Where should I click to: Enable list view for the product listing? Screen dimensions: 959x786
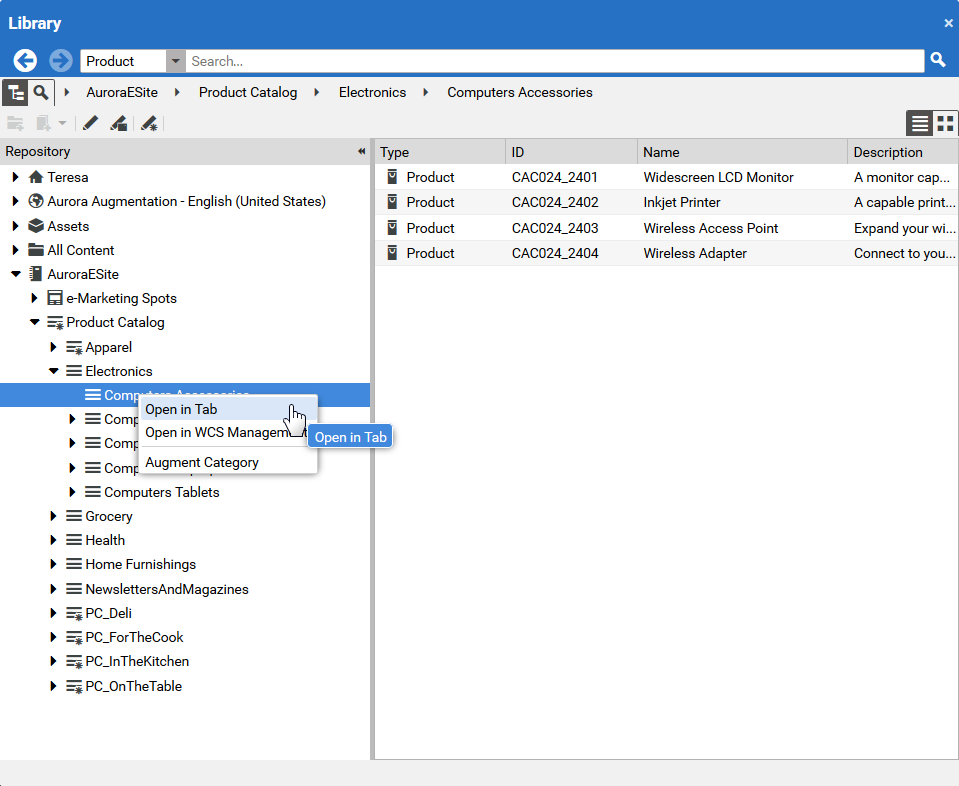(x=919, y=123)
